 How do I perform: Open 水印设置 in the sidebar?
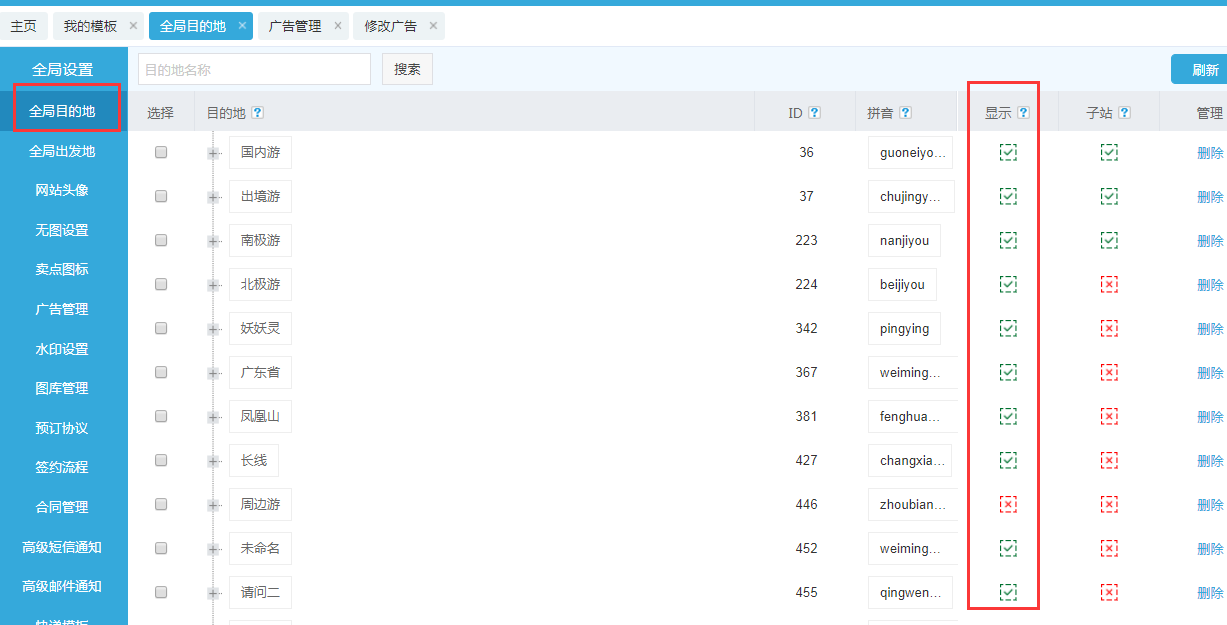point(62,349)
